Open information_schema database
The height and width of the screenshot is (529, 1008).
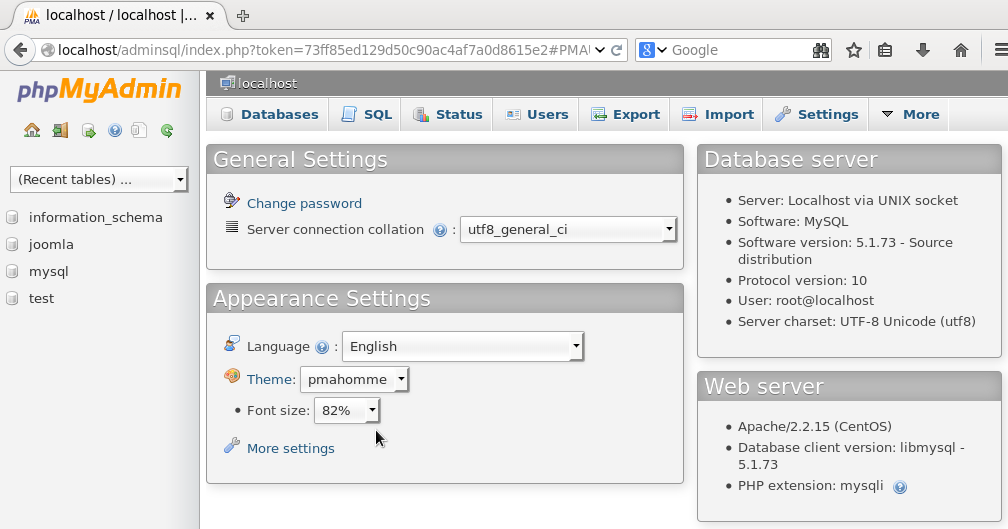click(96, 218)
